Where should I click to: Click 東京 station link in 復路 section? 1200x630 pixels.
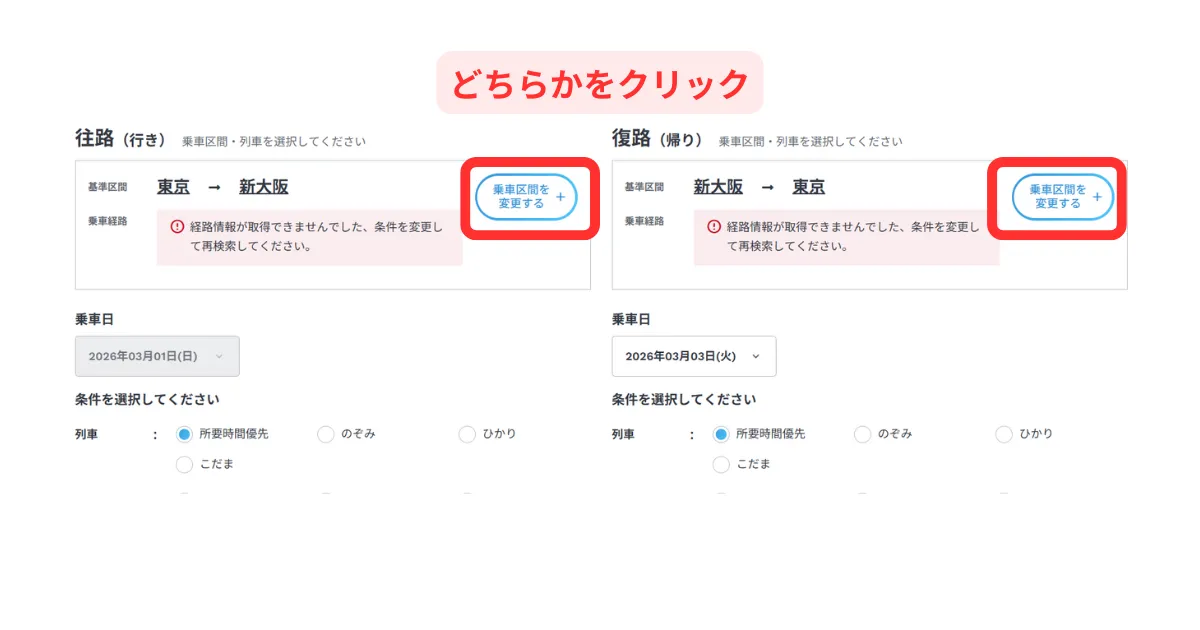(x=808, y=187)
